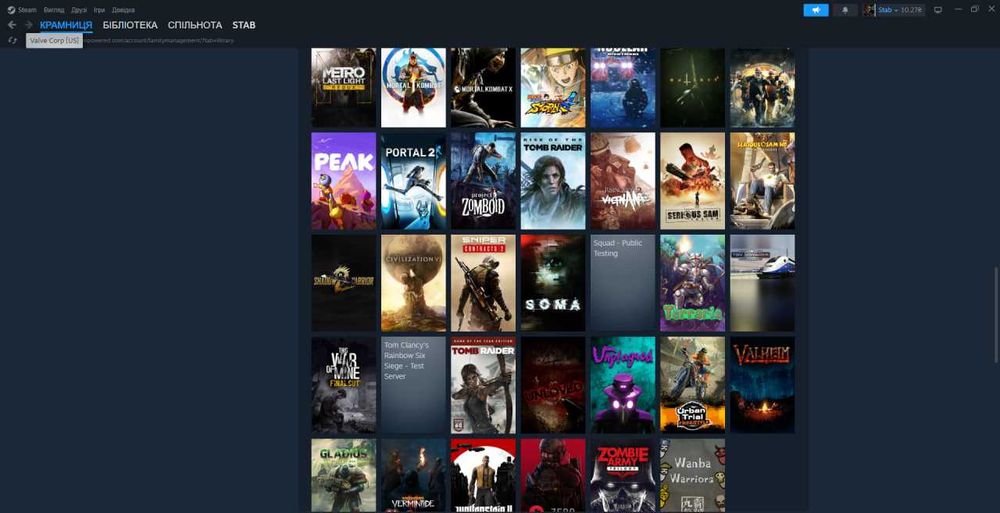Switch to Big Picture mode icon

(938, 10)
